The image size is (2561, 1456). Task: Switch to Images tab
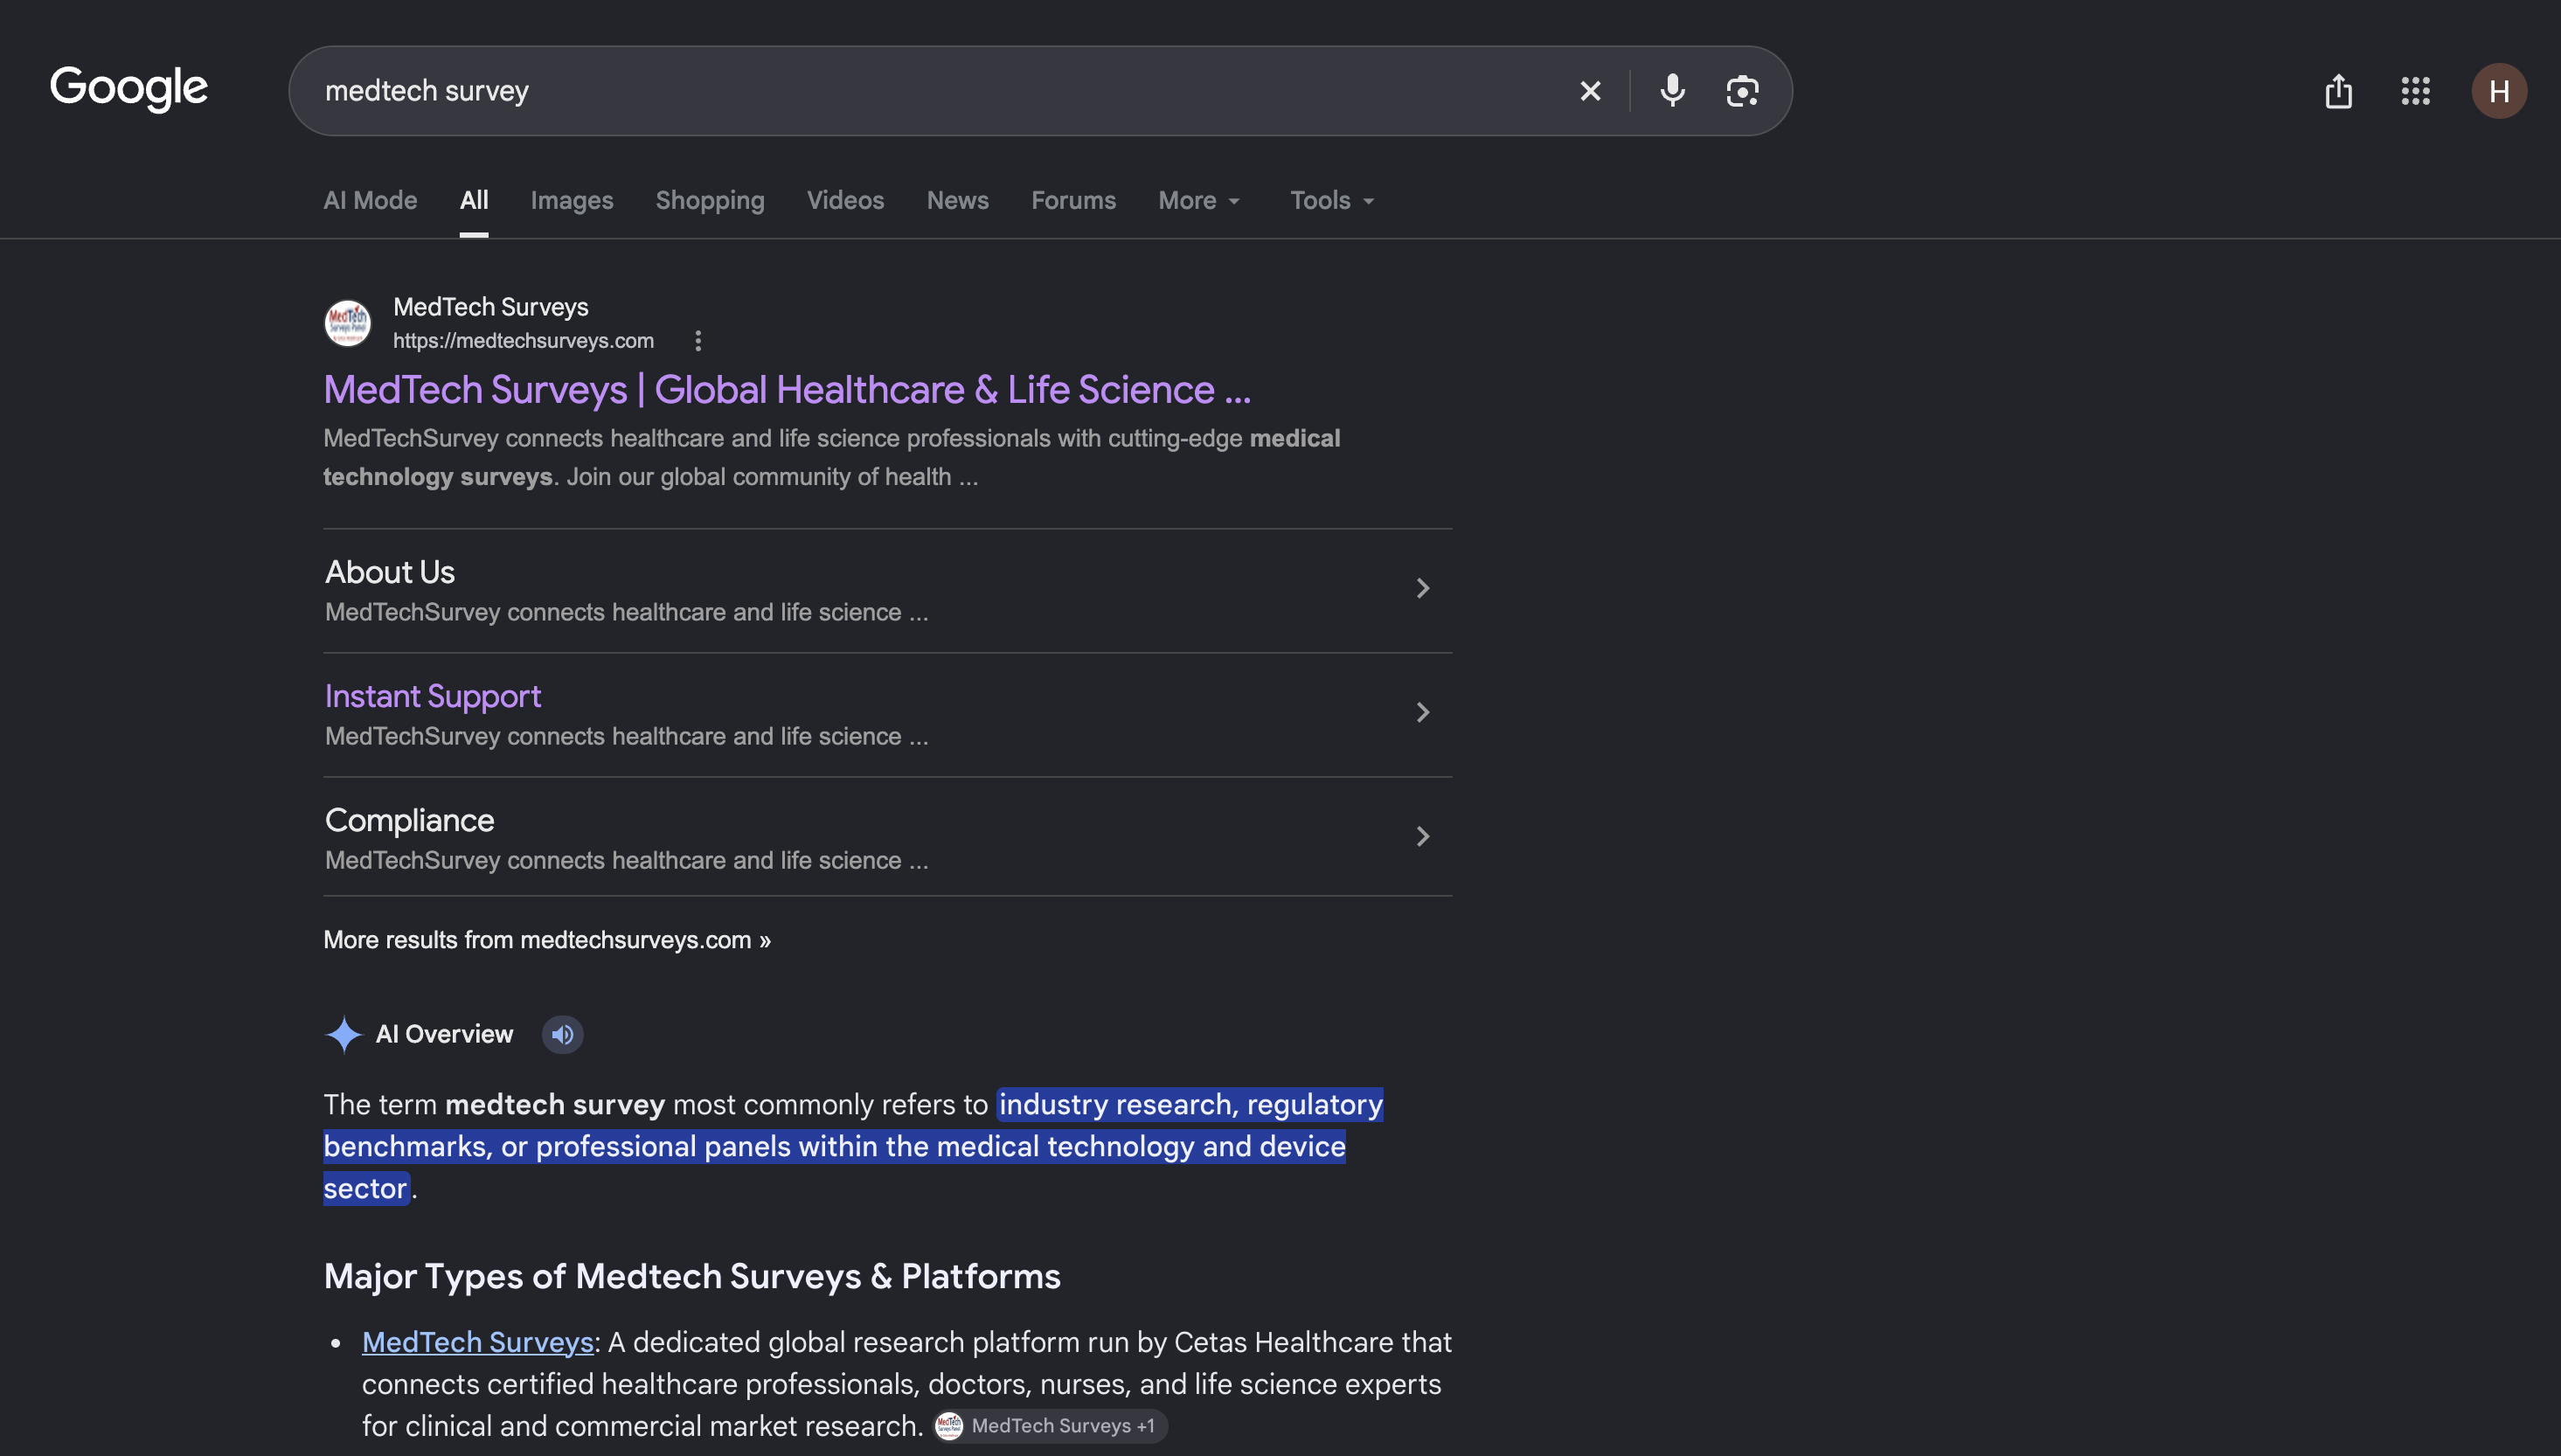572,200
